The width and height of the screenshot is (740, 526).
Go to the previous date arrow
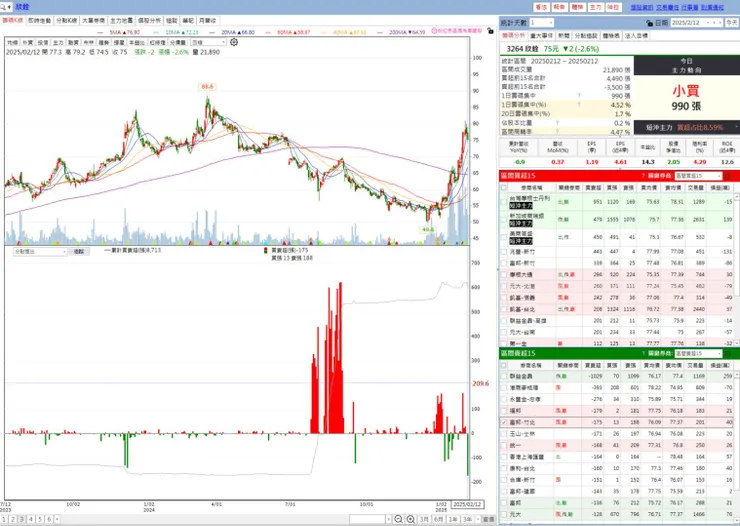(714, 23)
